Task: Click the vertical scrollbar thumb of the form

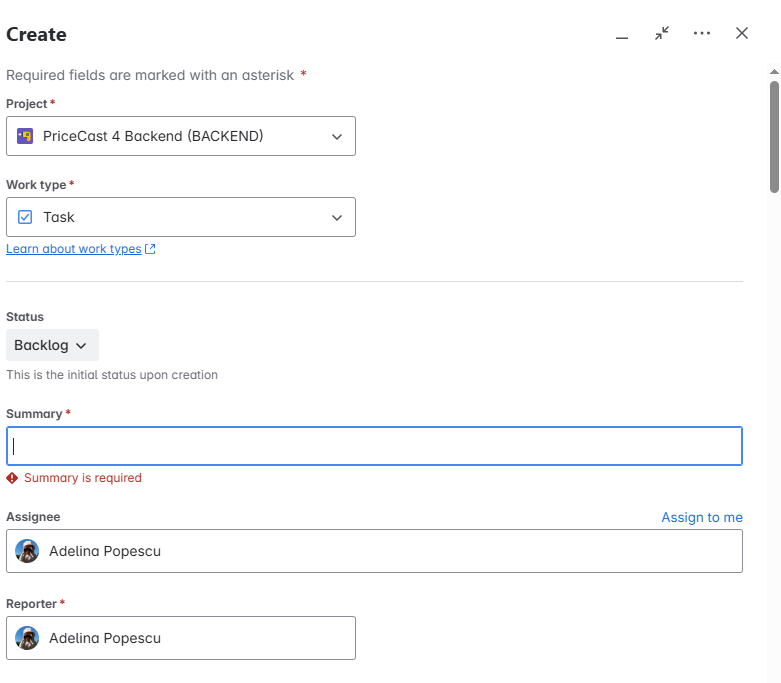Action: click(x=774, y=135)
